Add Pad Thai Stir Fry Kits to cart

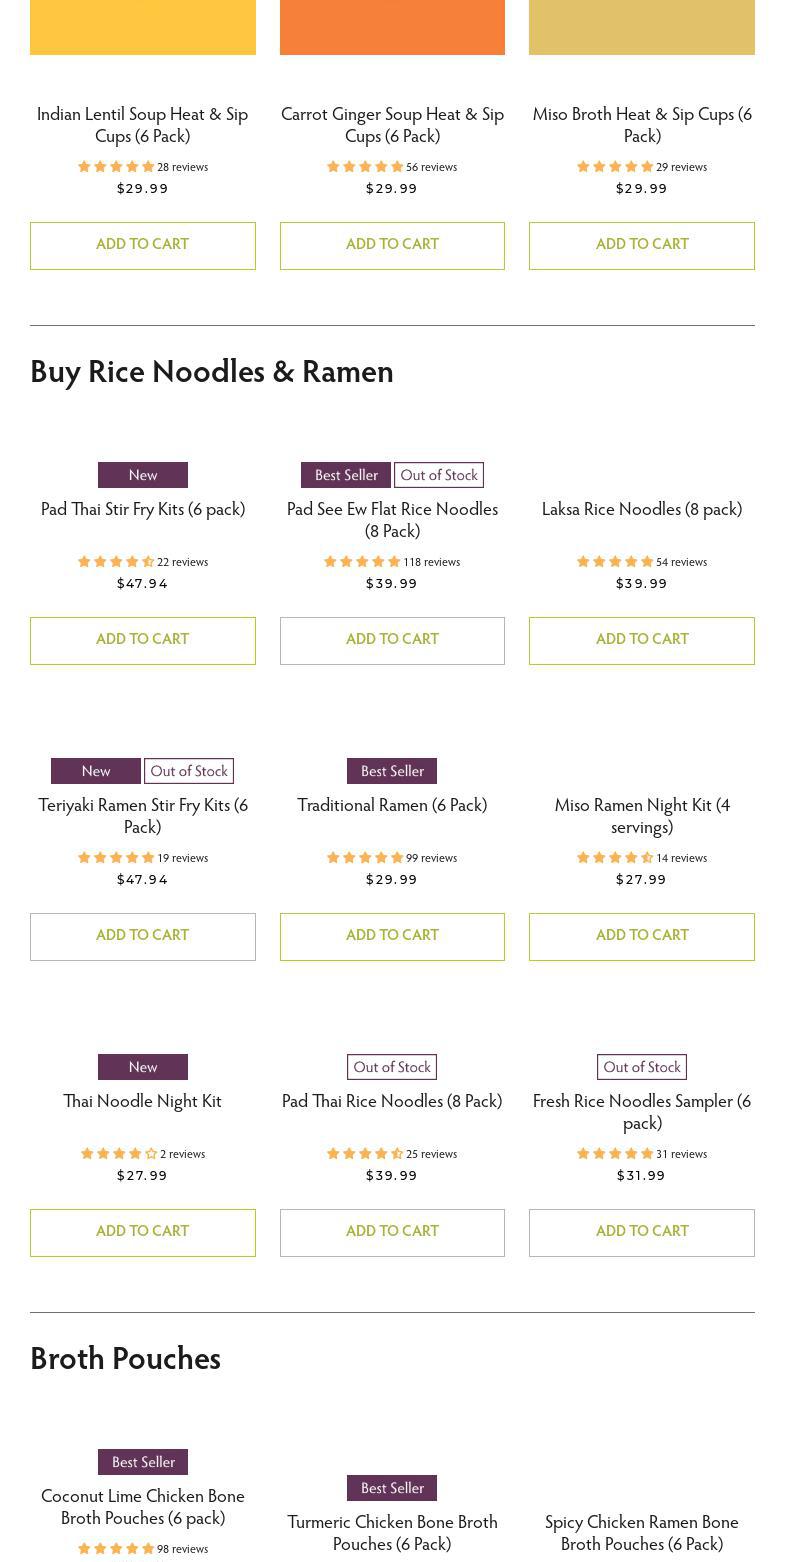click(142, 640)
